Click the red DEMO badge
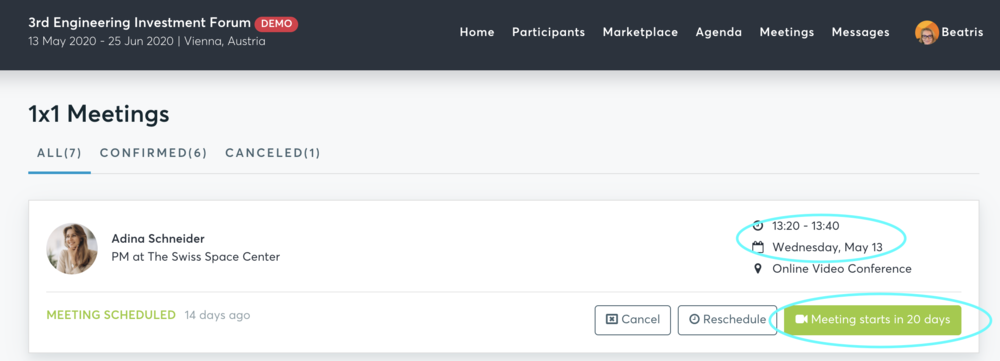Screen dimensions: 1000x361 tap(276, 24)
